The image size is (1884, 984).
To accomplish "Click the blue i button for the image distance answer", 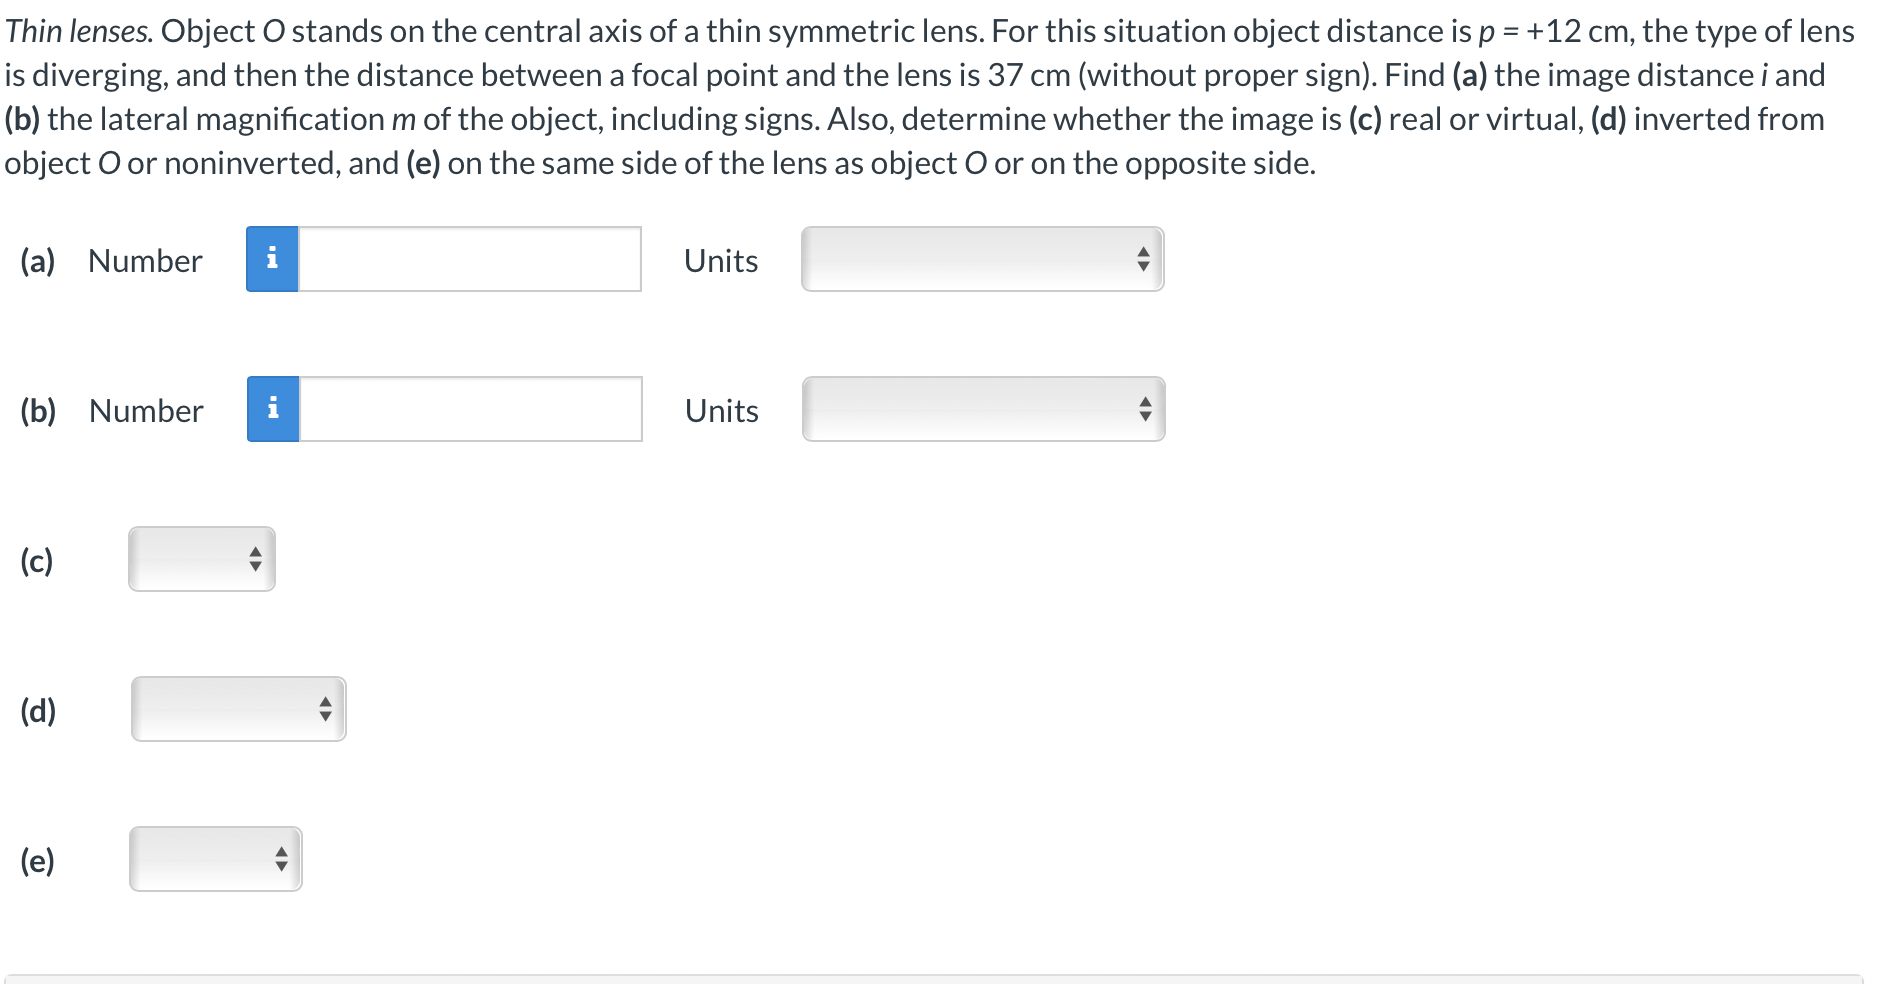I will point(271,259).
